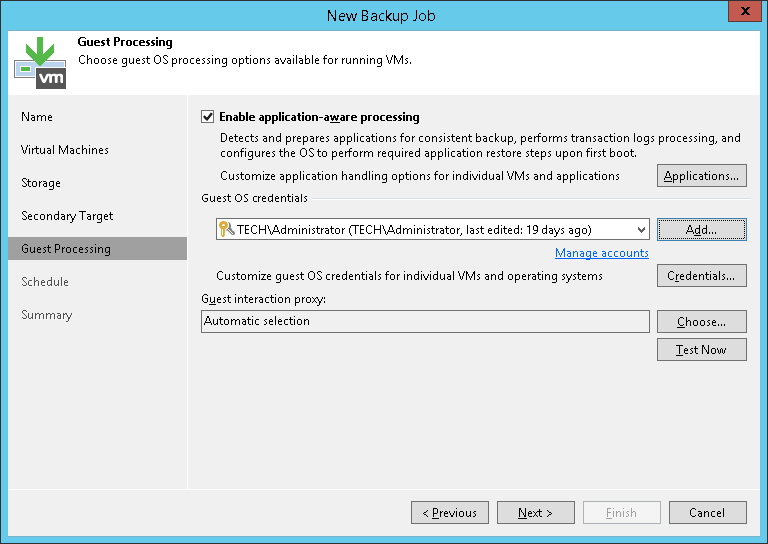Proceed with the Next button
Image resolution: width=768 pixels, height=544 pixels.
536,513
